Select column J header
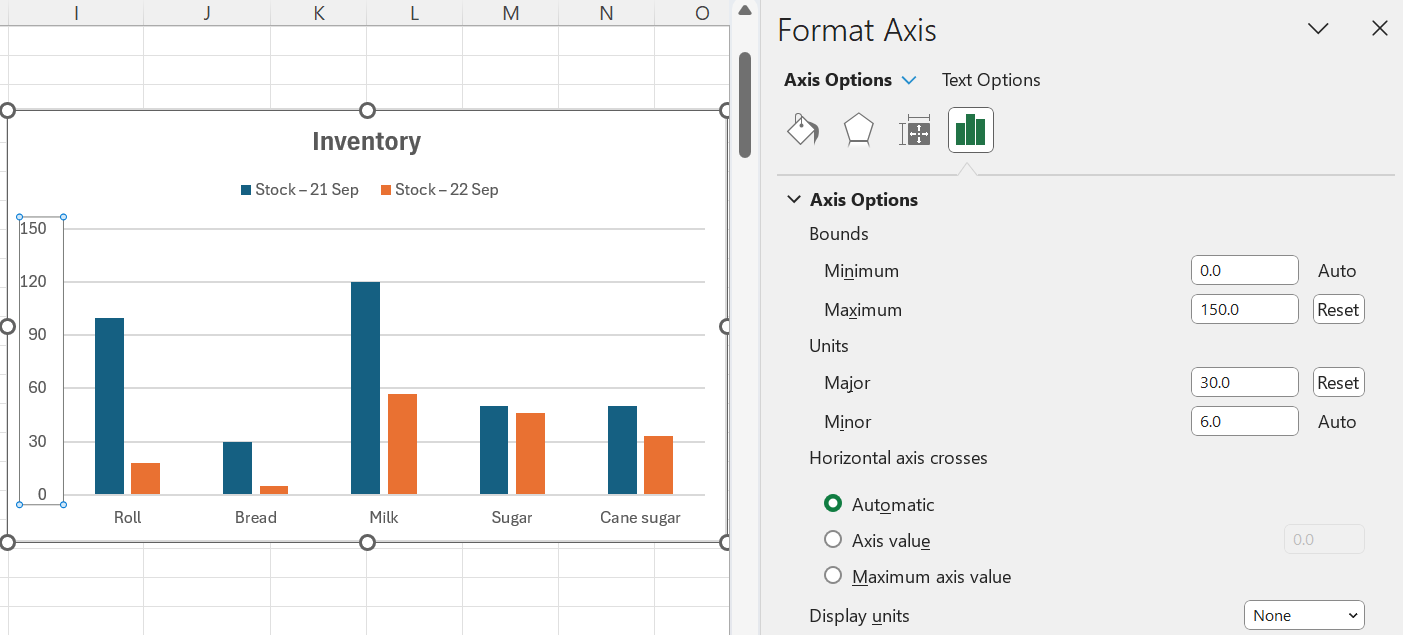The image size is (1403, 635). point(207,13)
